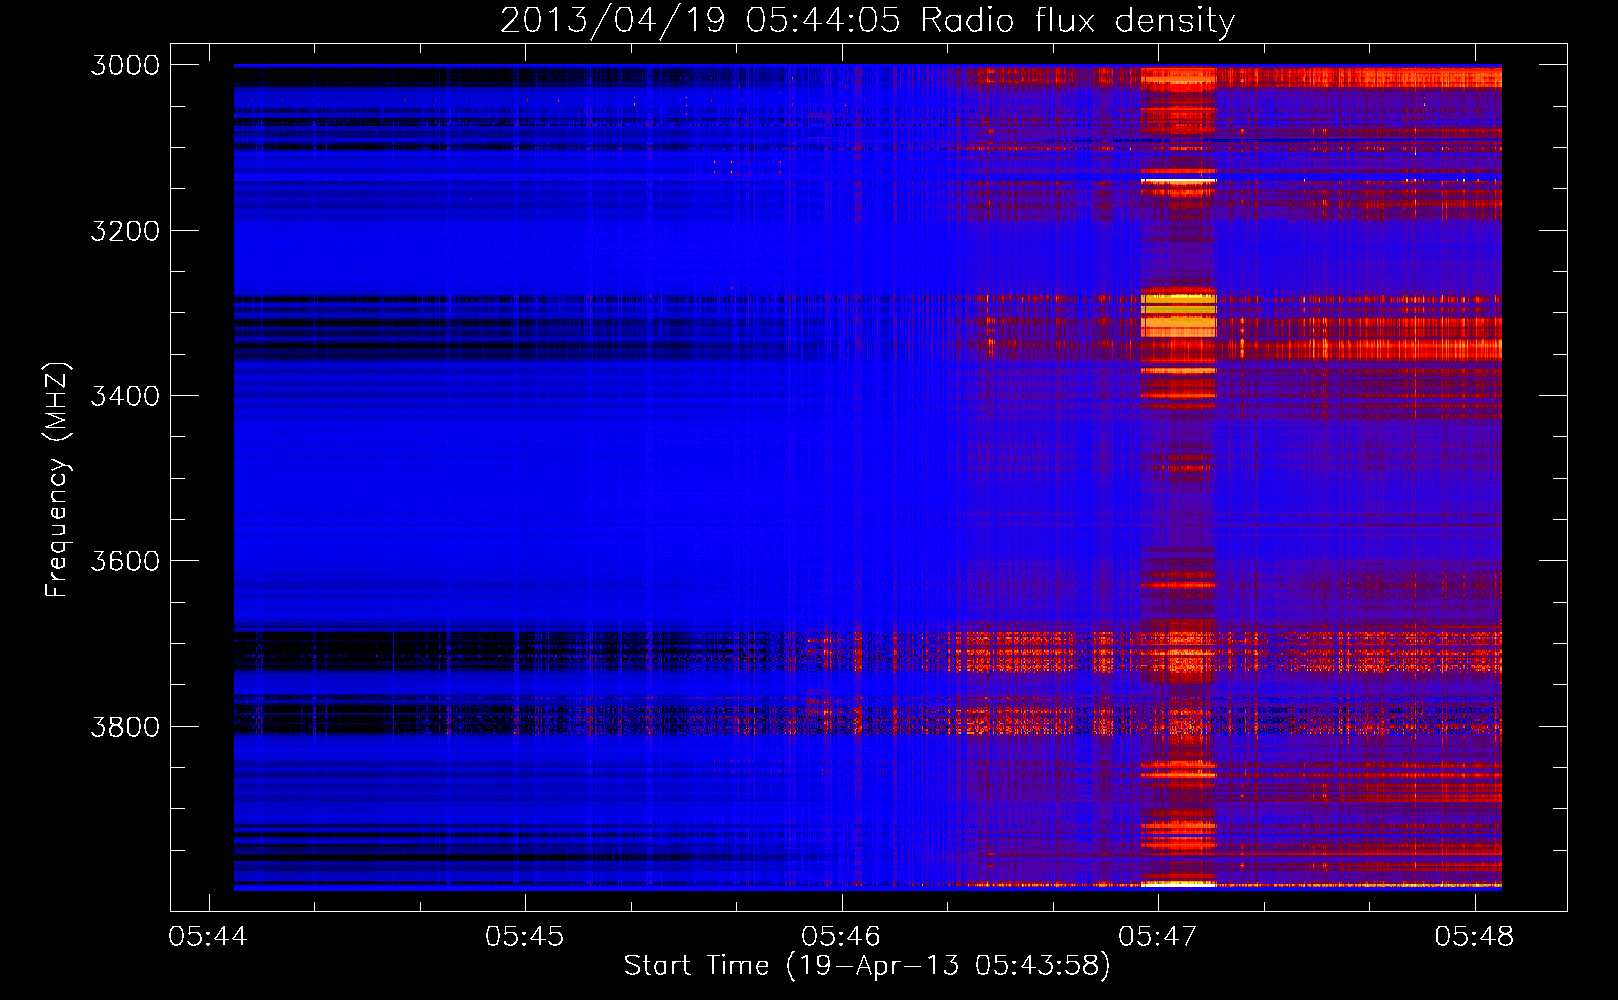This screenshot has height=1000, width=1618.
Task: Click the 3200 frequency axis label
Action: tap(125, 231)
